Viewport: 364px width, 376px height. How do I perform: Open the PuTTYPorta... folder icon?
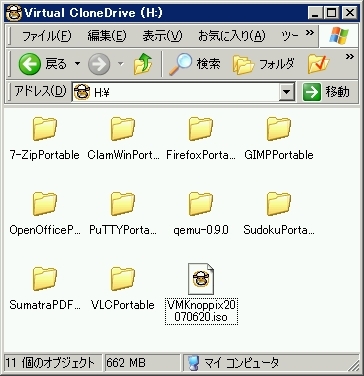click(123, 204)
